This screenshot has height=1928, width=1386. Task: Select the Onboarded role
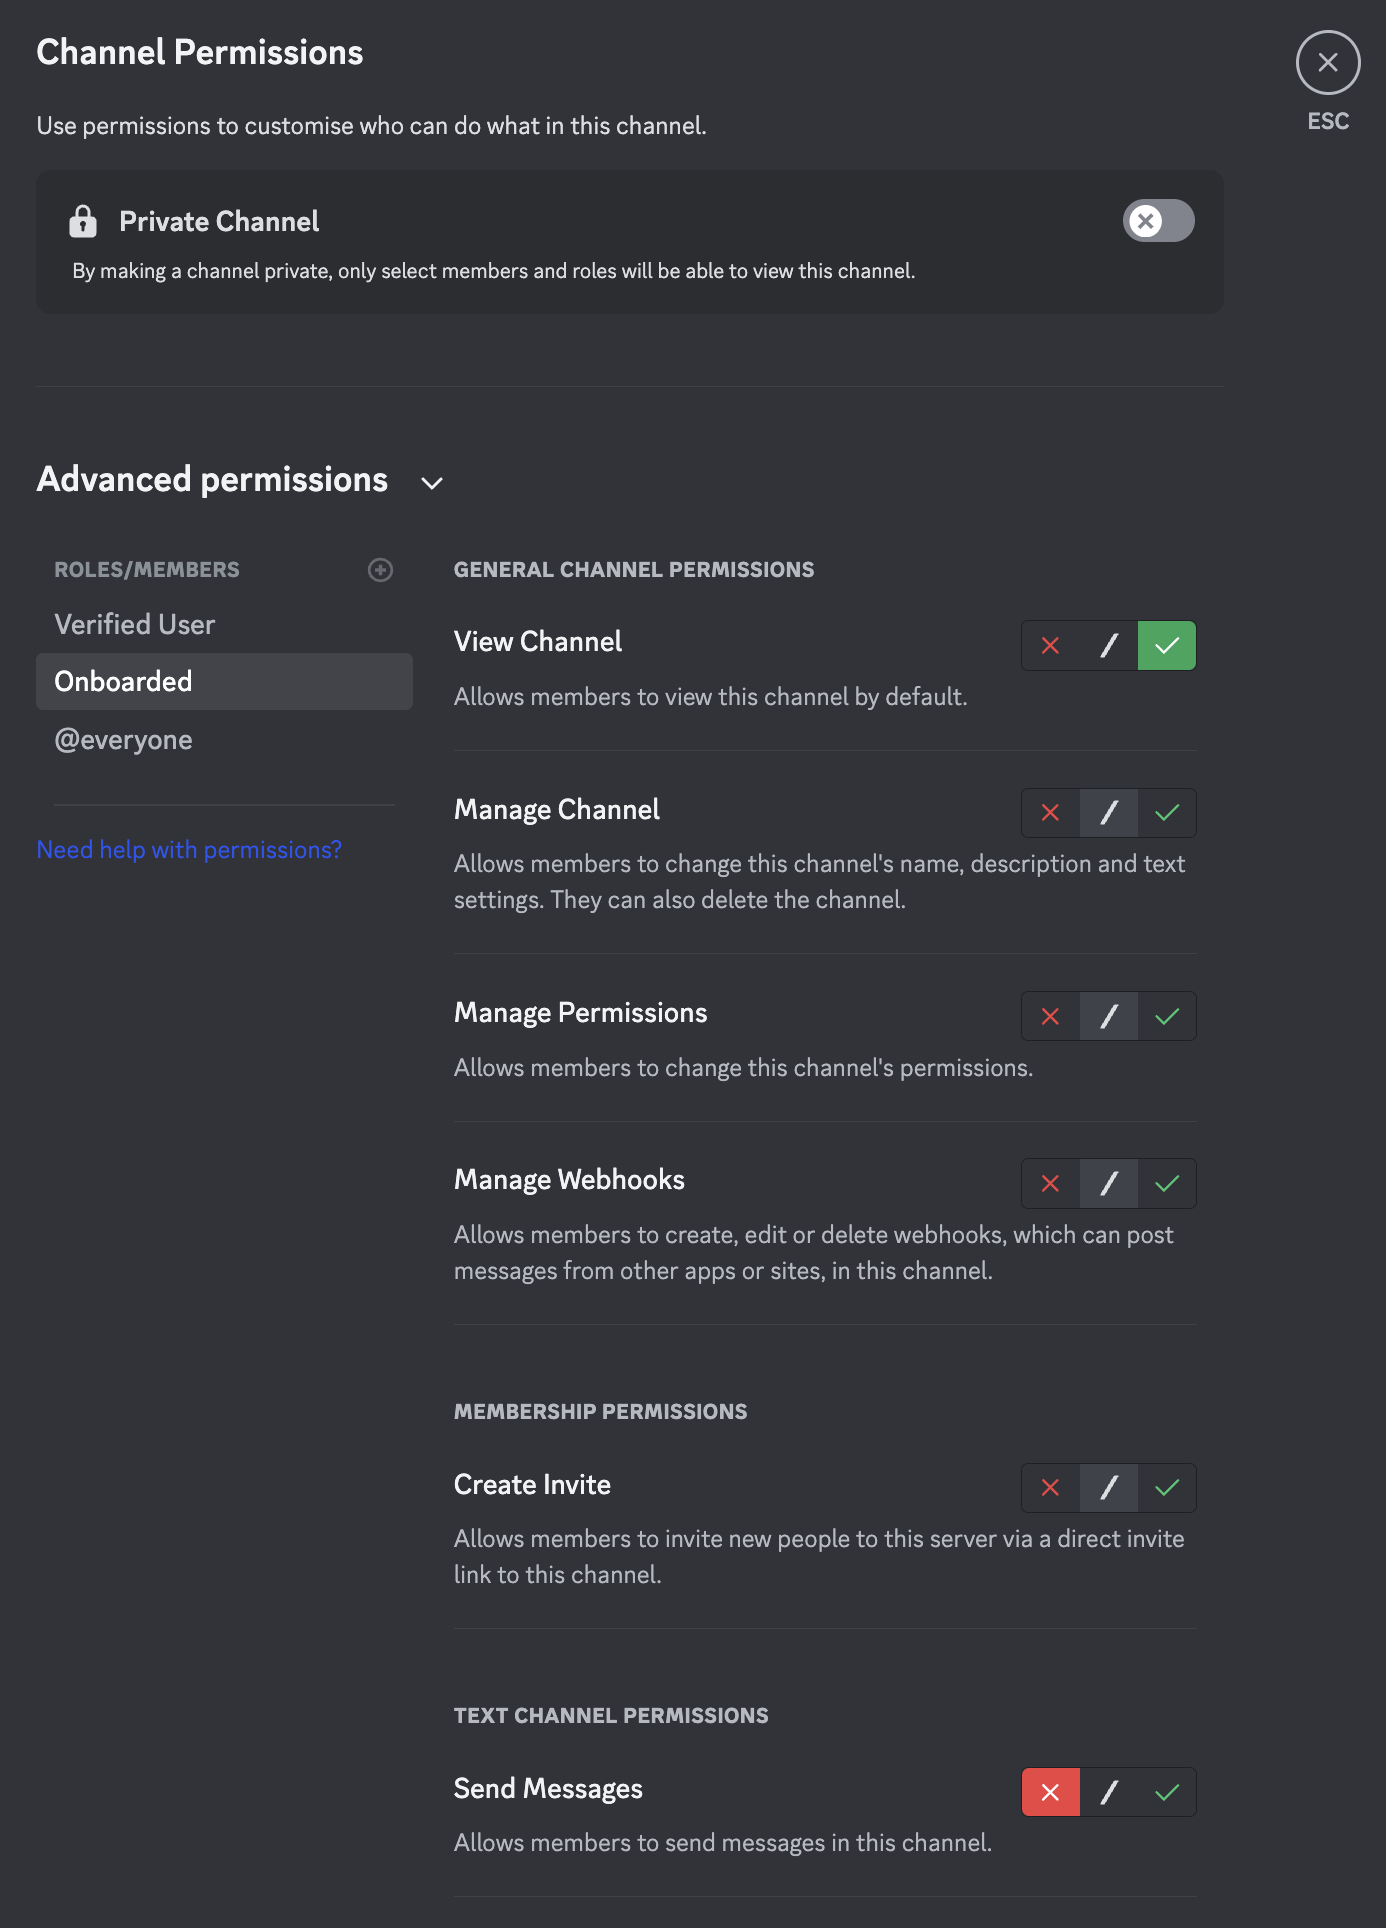tap(124, 682)
